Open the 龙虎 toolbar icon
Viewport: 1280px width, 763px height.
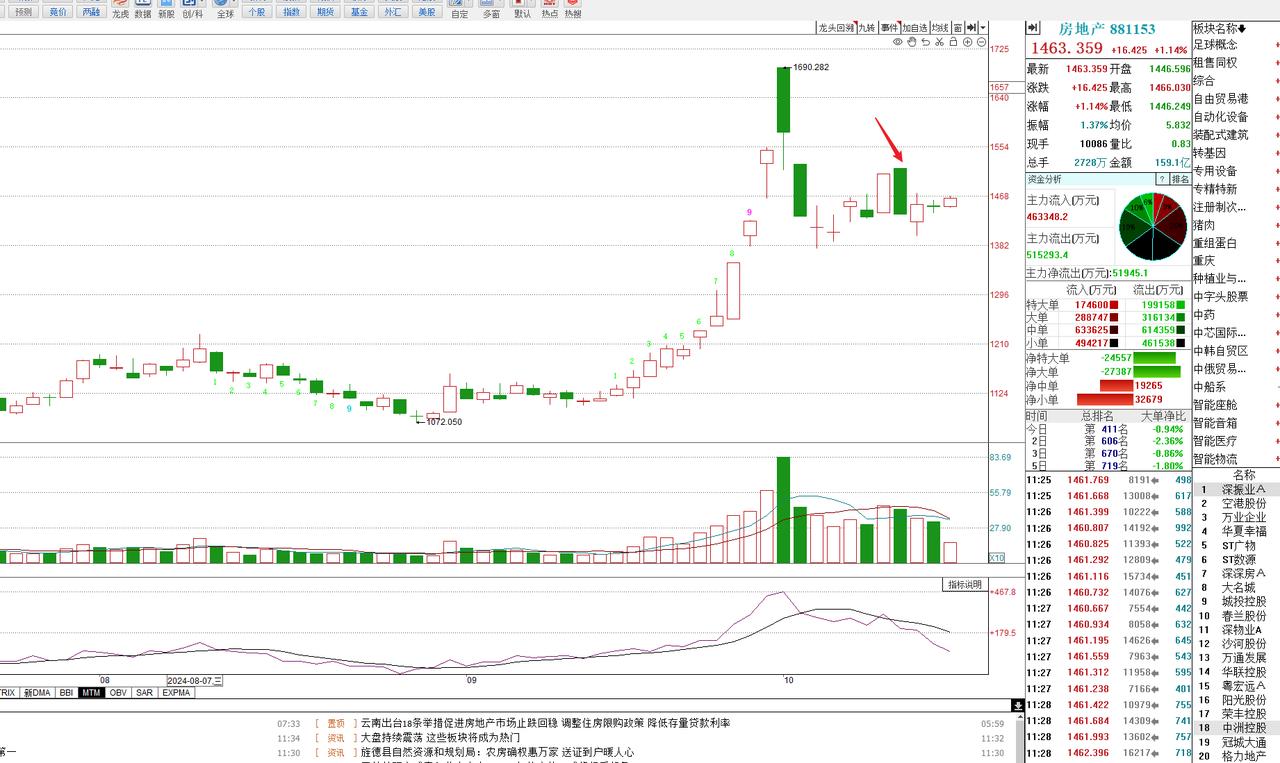[120, 9]
